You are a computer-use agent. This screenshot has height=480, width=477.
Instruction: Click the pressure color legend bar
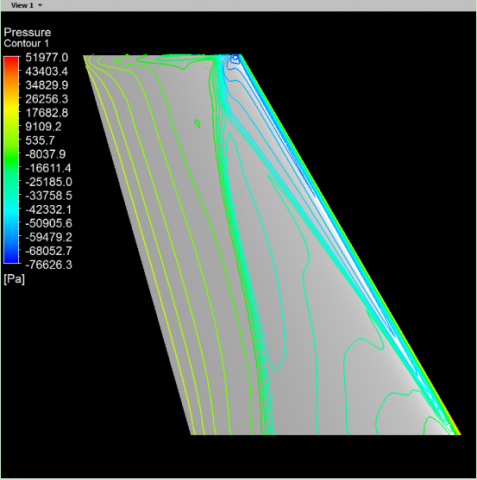coord(11,160)
